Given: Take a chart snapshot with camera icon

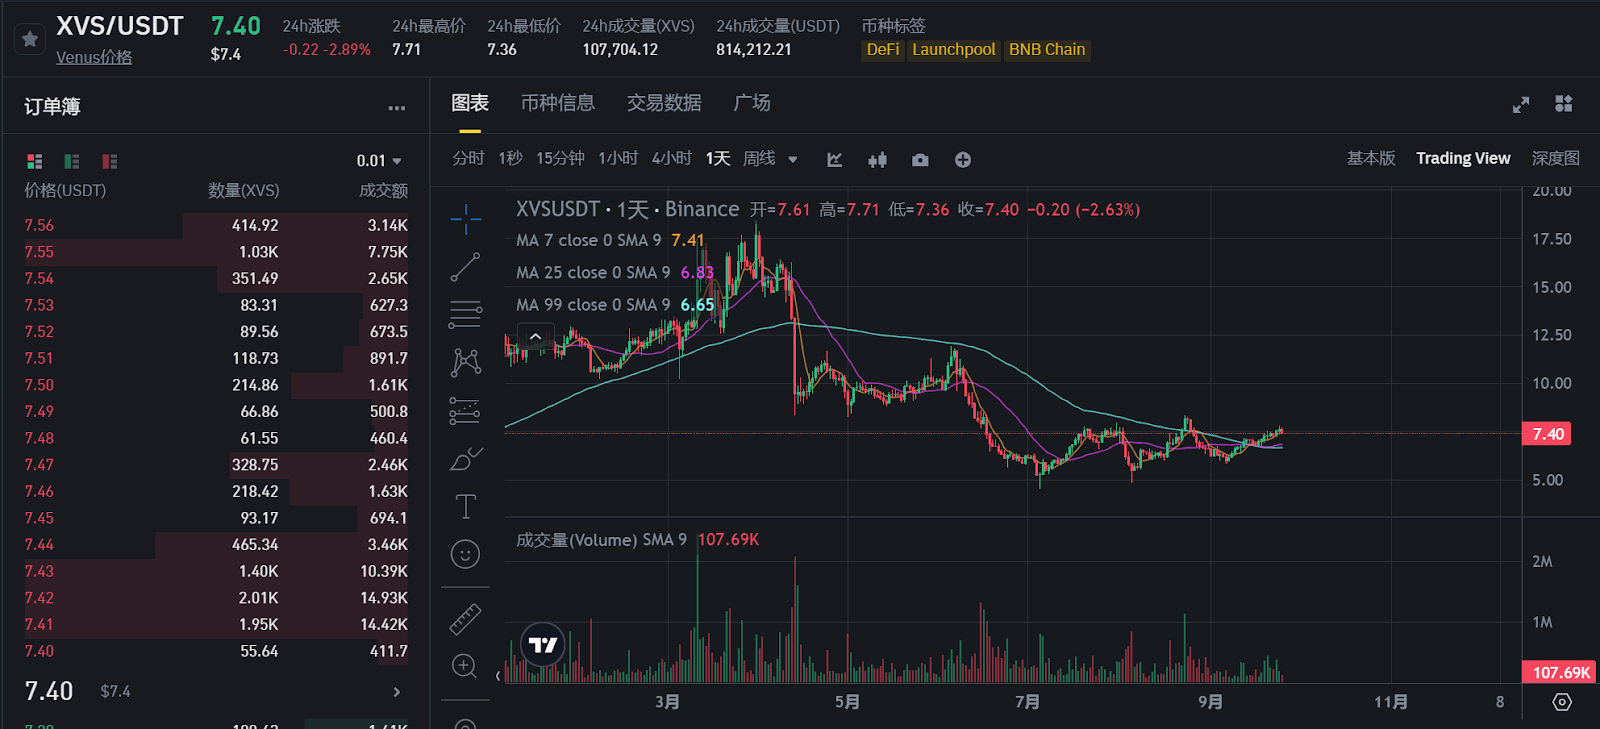Looking at the screenshot, I should point(920,160).
